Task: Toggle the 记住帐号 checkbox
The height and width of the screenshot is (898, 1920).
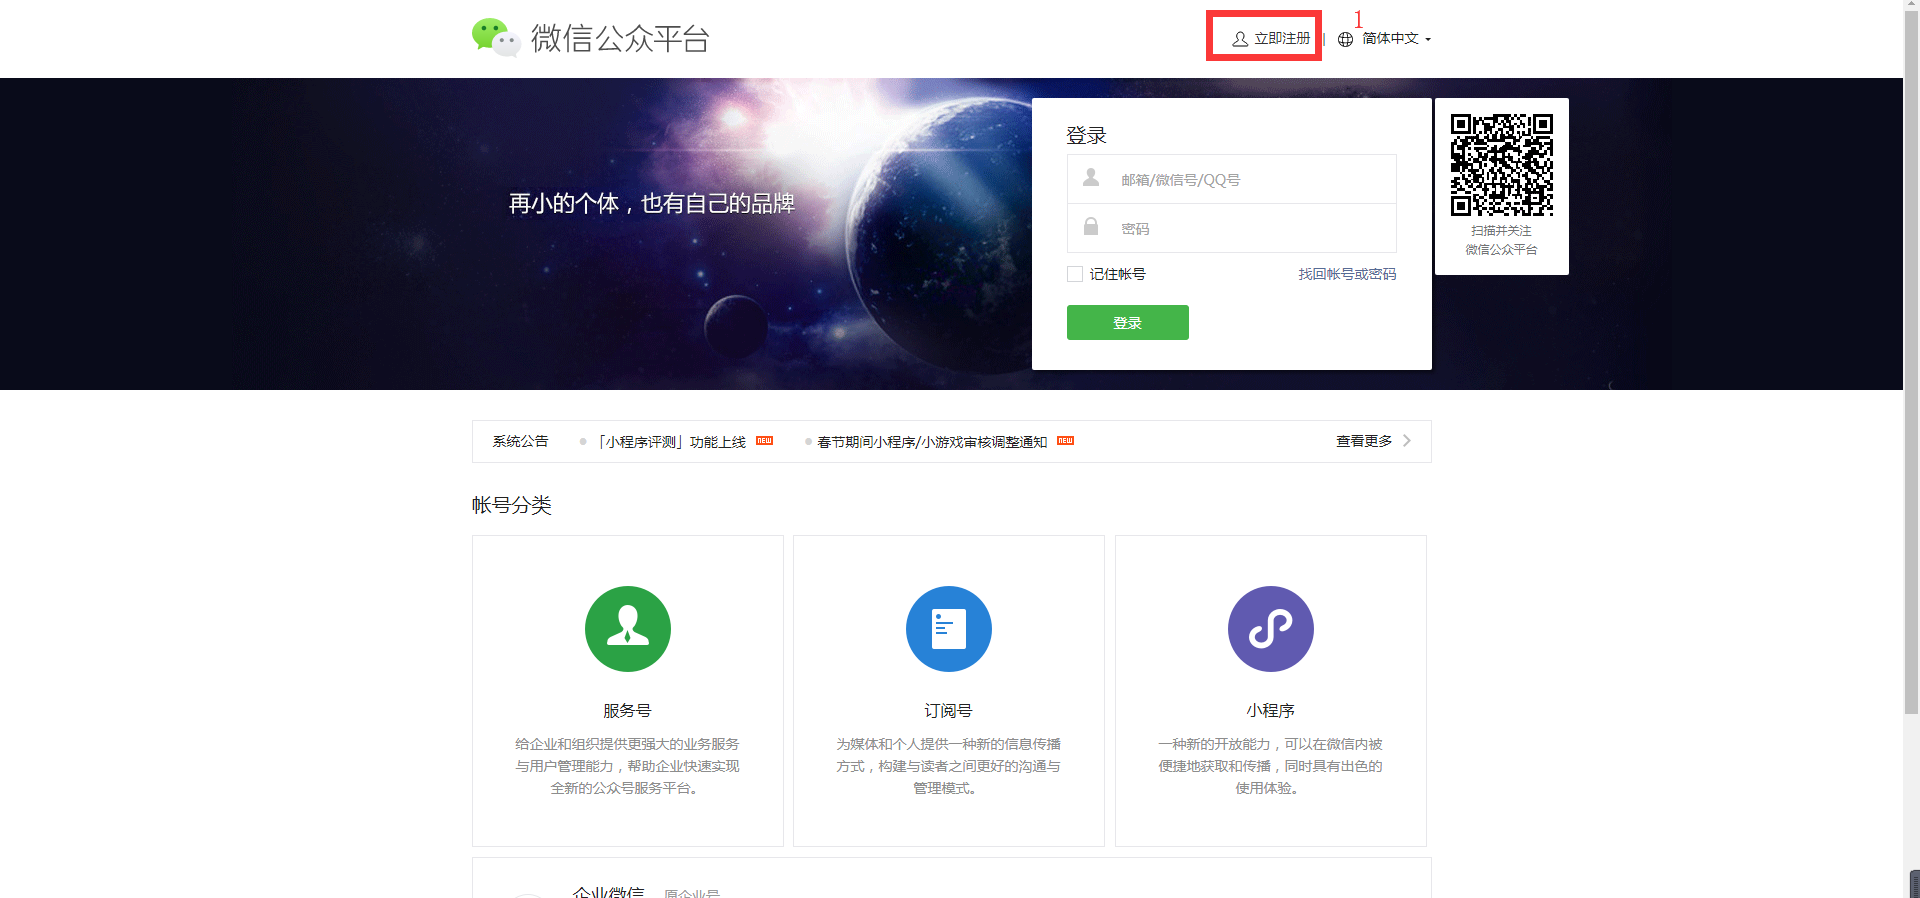Action: [x=1075, y=274]
